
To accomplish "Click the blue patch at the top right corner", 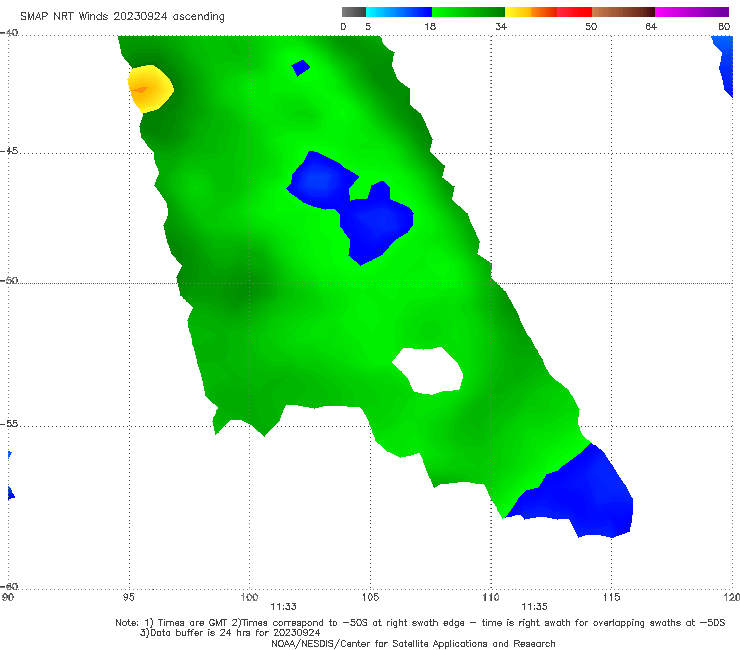I will pyautogui.click(x=724, y=66).
